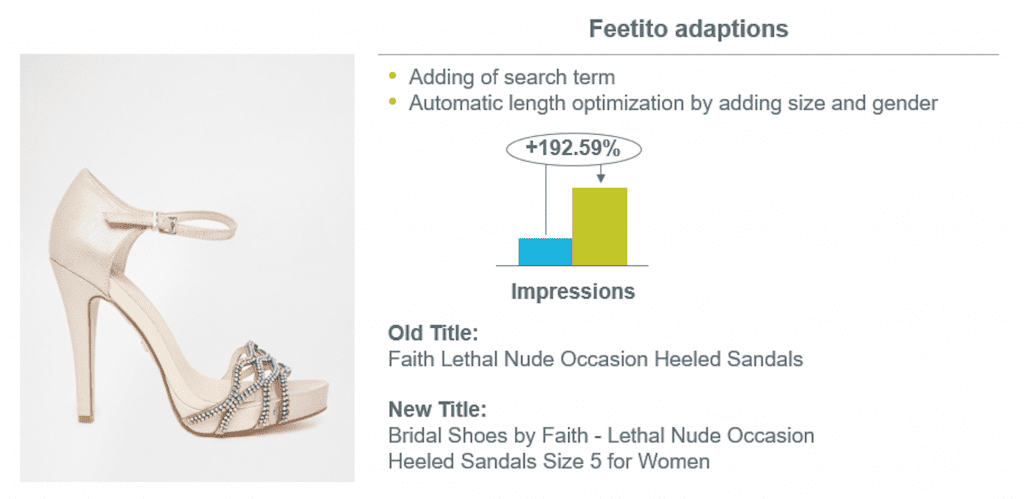Select the 'Automatic length optimization' line

pyautogui.click(x=673, y=103)
